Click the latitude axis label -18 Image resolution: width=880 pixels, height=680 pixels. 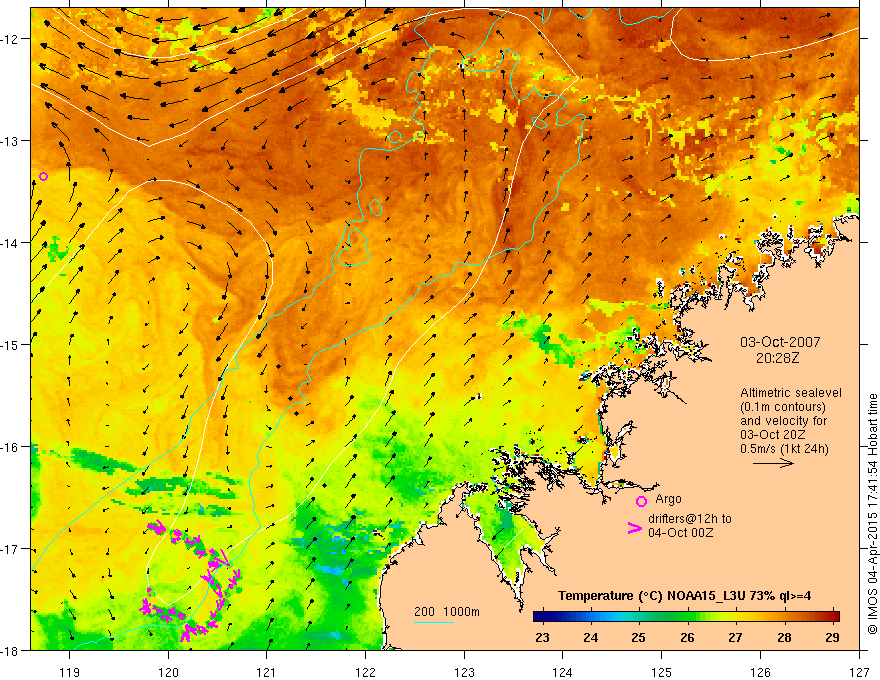coord(11,650)
